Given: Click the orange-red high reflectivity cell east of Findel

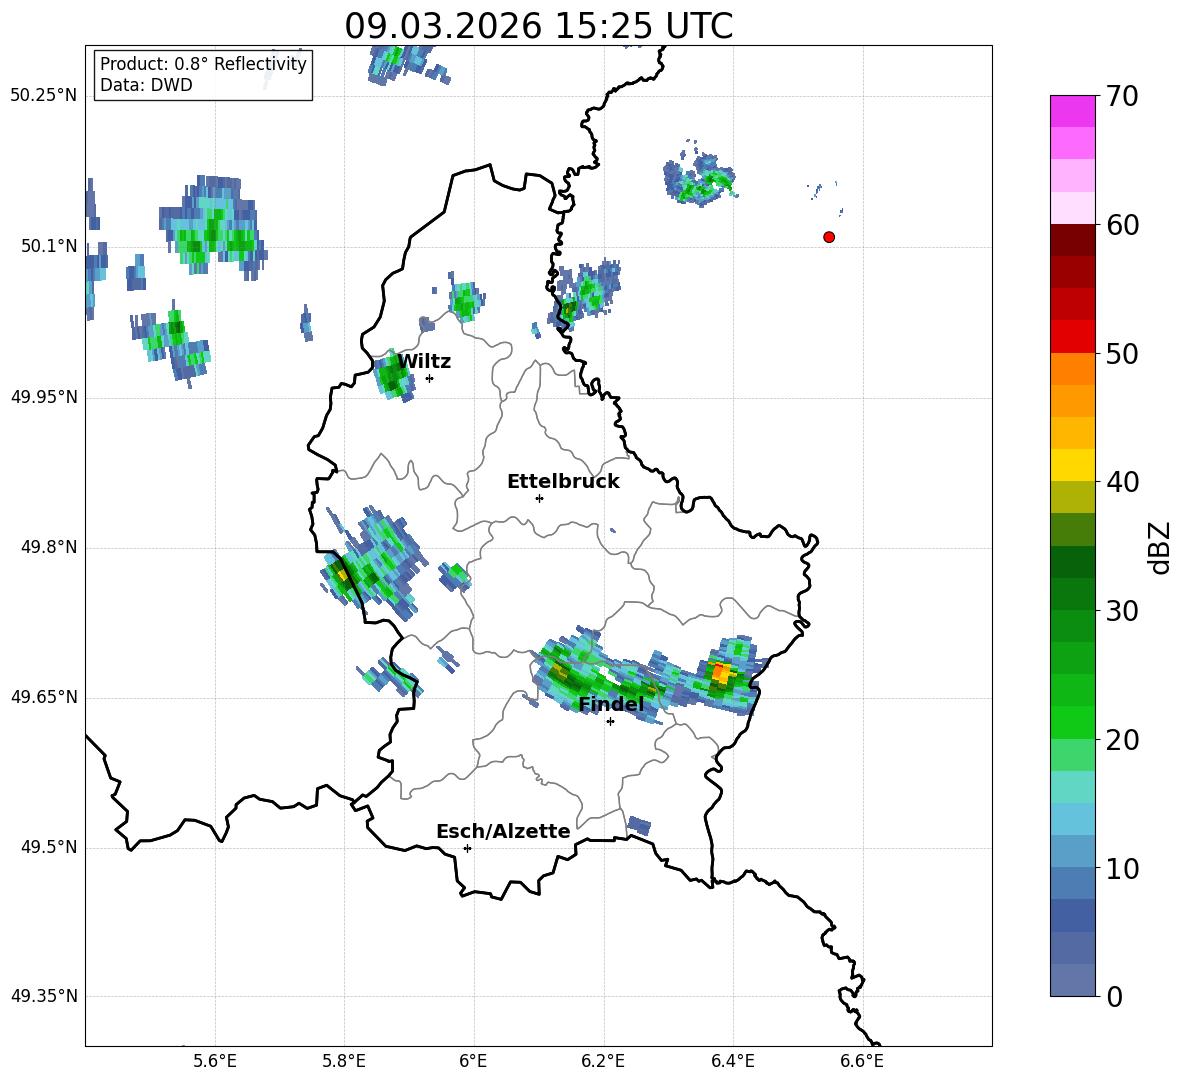Looking at the screenshot, I should point(722,672).
